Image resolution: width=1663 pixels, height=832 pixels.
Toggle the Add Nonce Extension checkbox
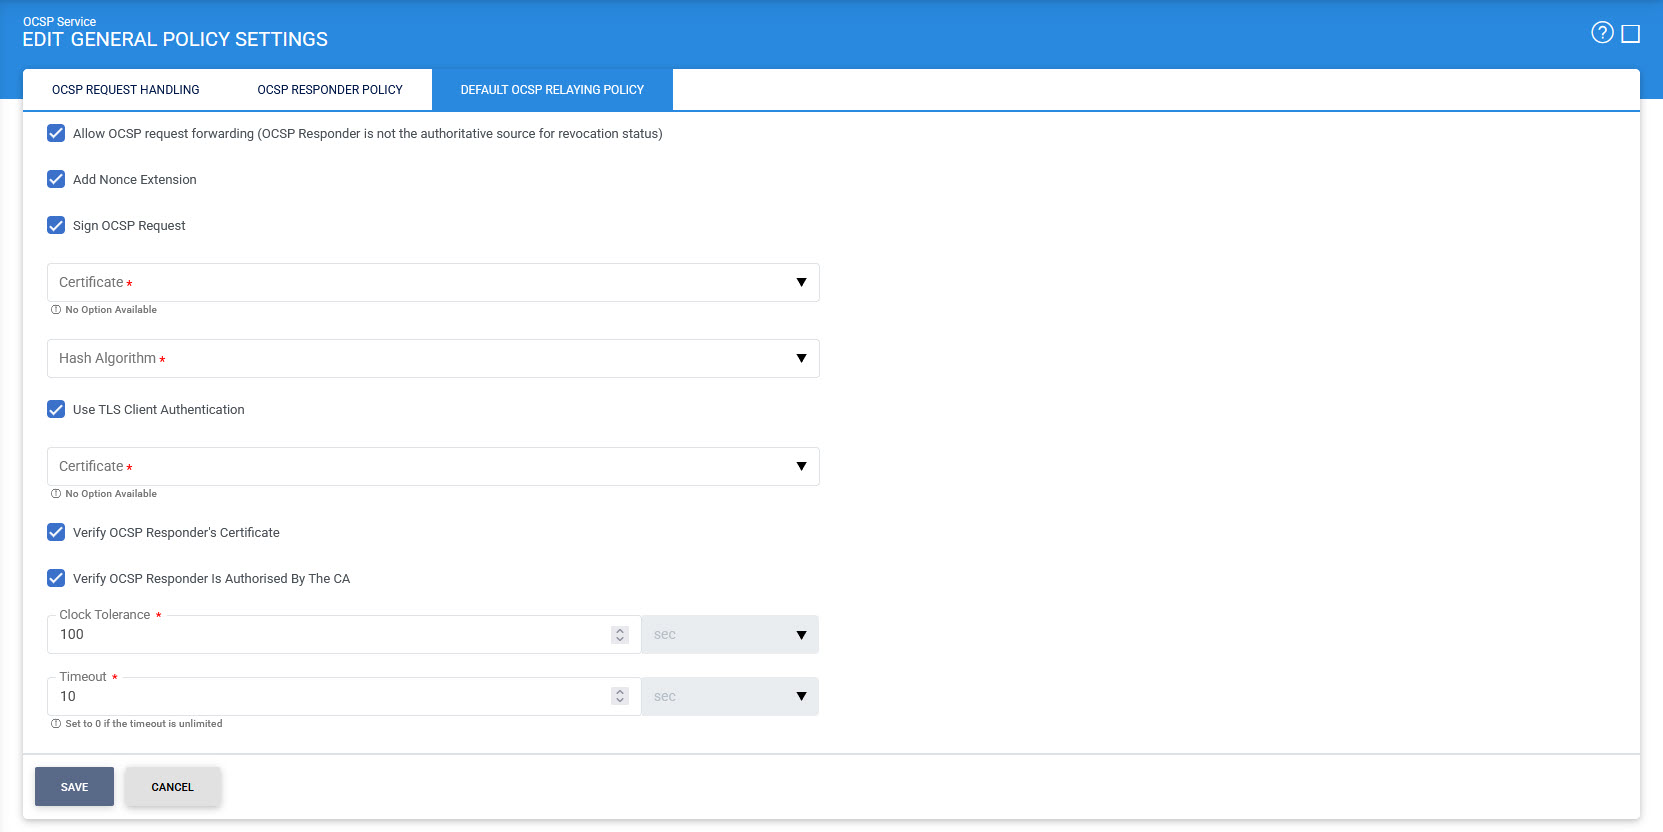56,179
